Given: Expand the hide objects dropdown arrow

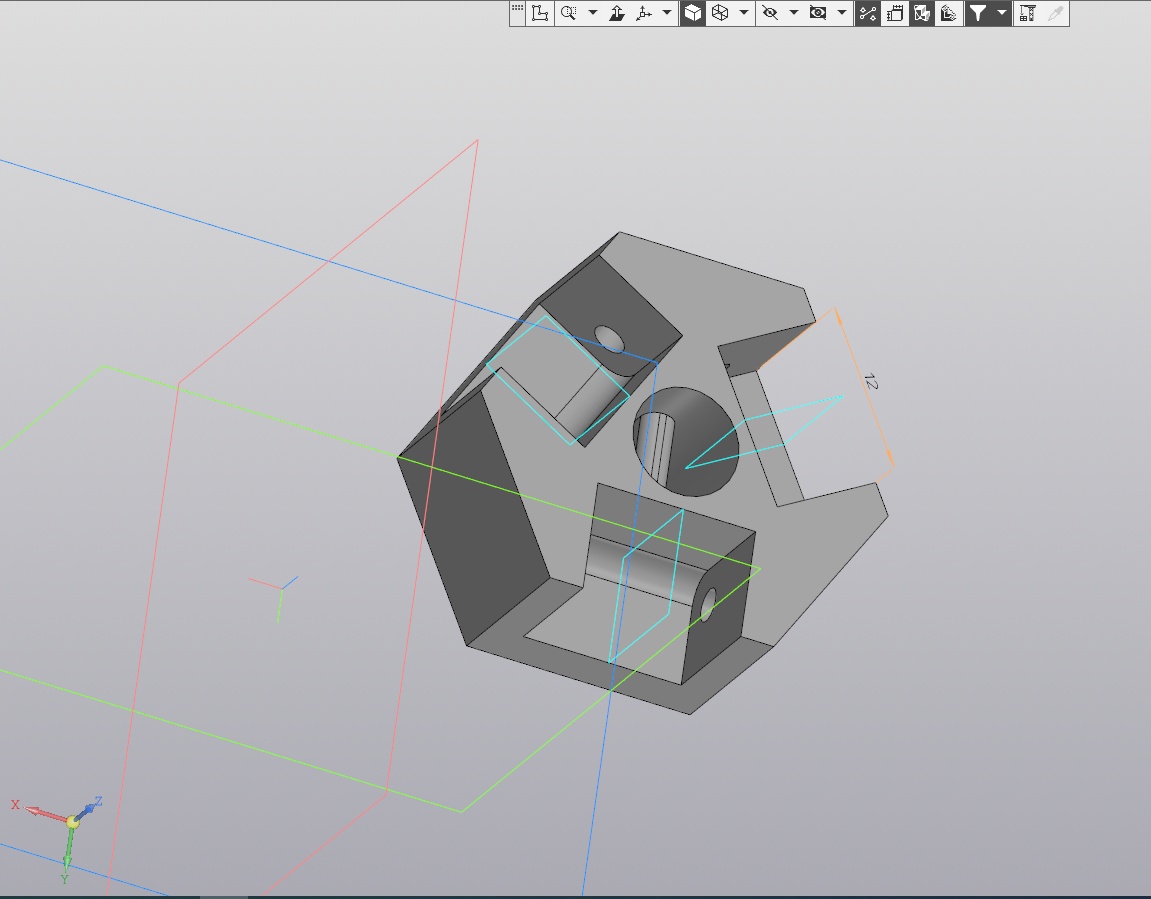Looking at the screenshot, I should click(x=793, y=13).
